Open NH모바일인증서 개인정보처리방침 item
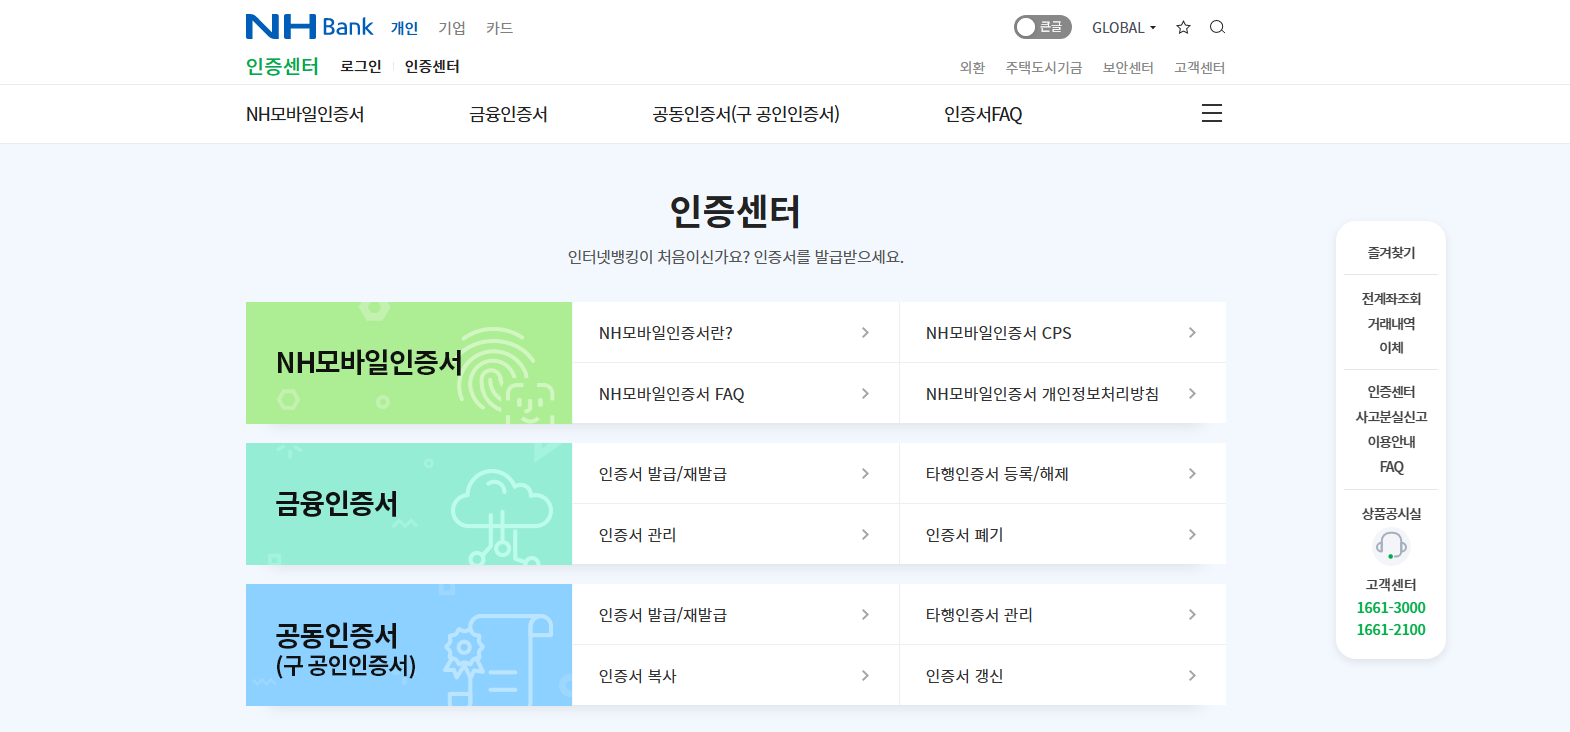1570x732 pixels. pos(1062,394)
